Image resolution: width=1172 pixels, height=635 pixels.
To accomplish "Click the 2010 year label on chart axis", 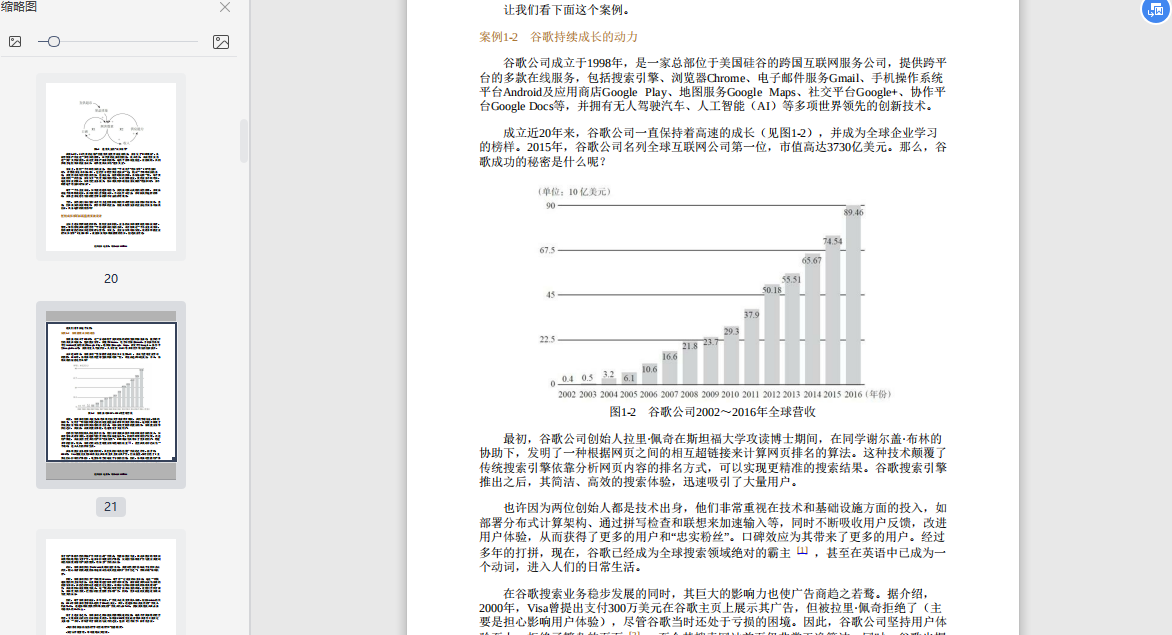I will pos(730,394).
